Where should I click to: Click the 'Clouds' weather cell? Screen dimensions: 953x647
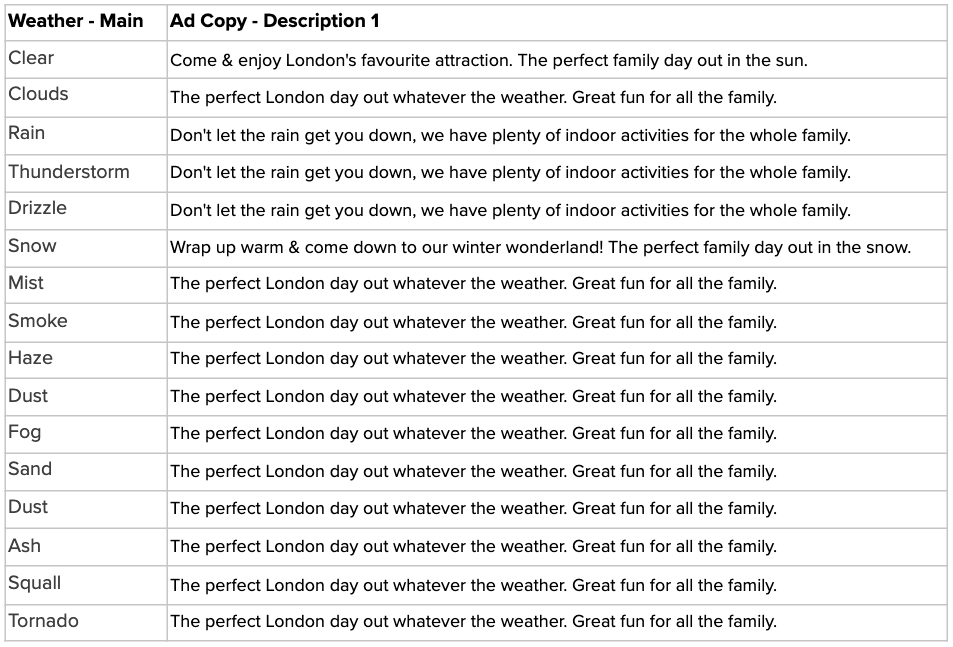86,97
